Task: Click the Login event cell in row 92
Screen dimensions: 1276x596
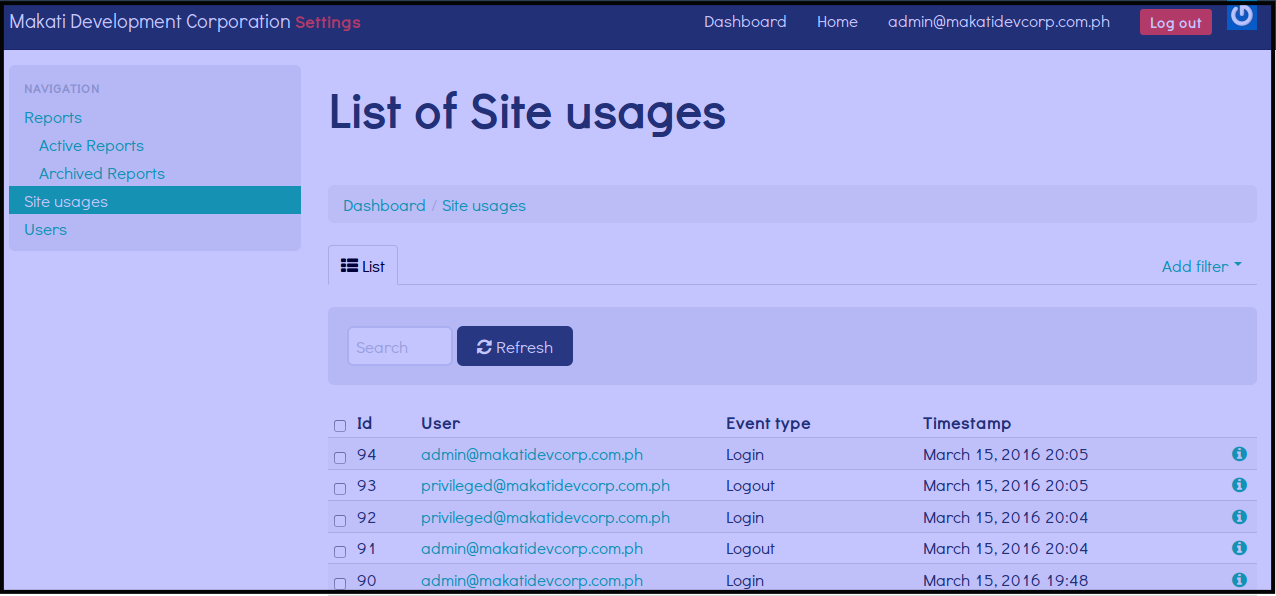Action: [x=745, y=517]
